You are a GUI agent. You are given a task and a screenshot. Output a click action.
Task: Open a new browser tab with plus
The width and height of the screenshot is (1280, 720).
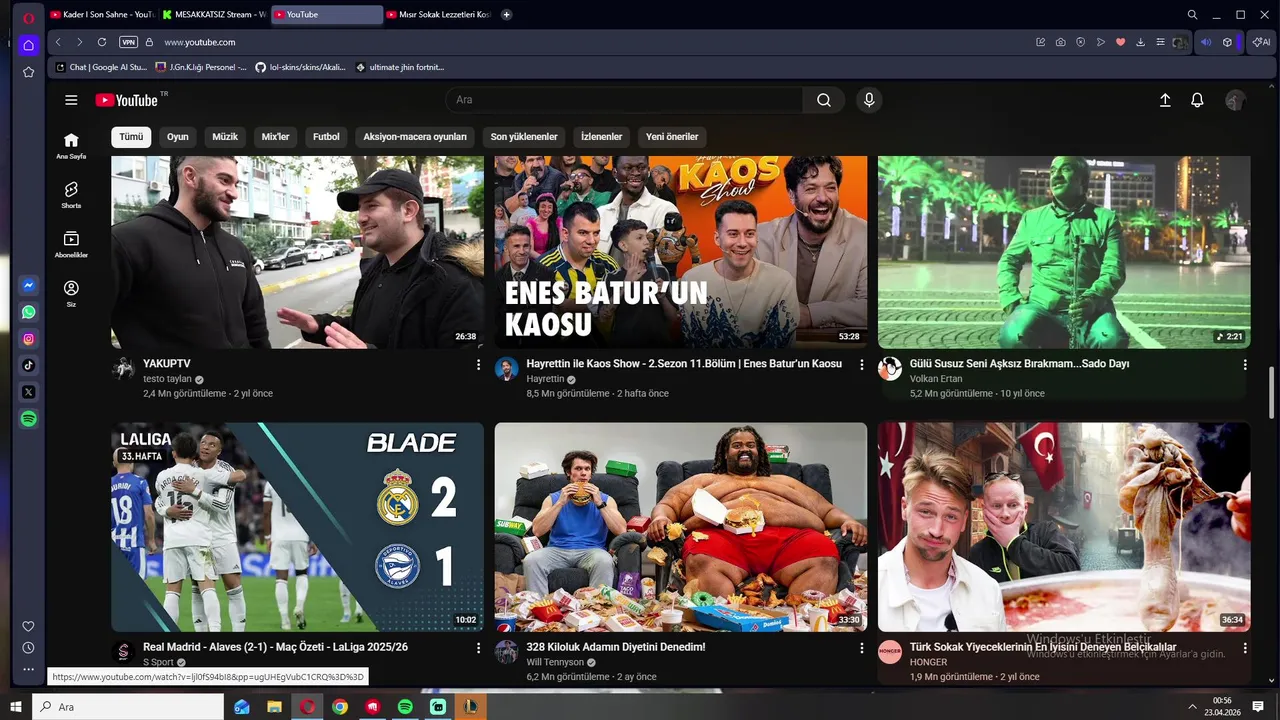(x=506, y=15)
